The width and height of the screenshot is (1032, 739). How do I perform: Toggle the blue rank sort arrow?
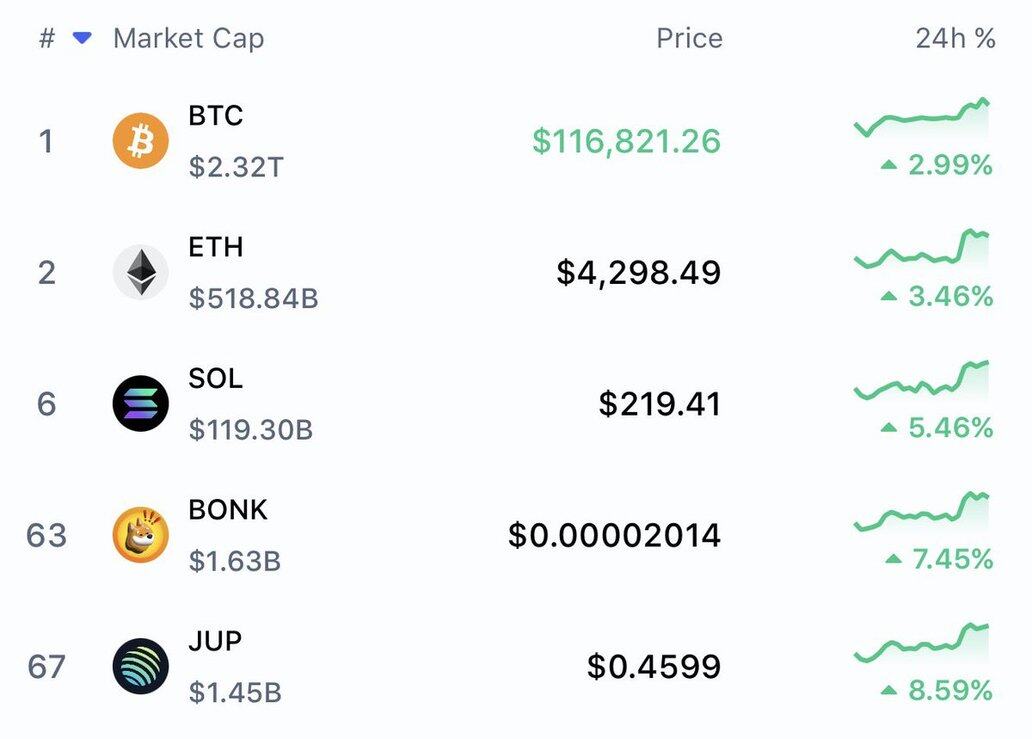point(82,38)
